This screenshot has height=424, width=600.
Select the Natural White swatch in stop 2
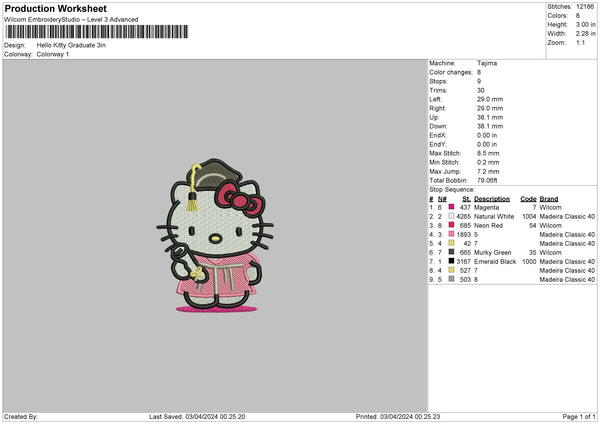point(451,216)
